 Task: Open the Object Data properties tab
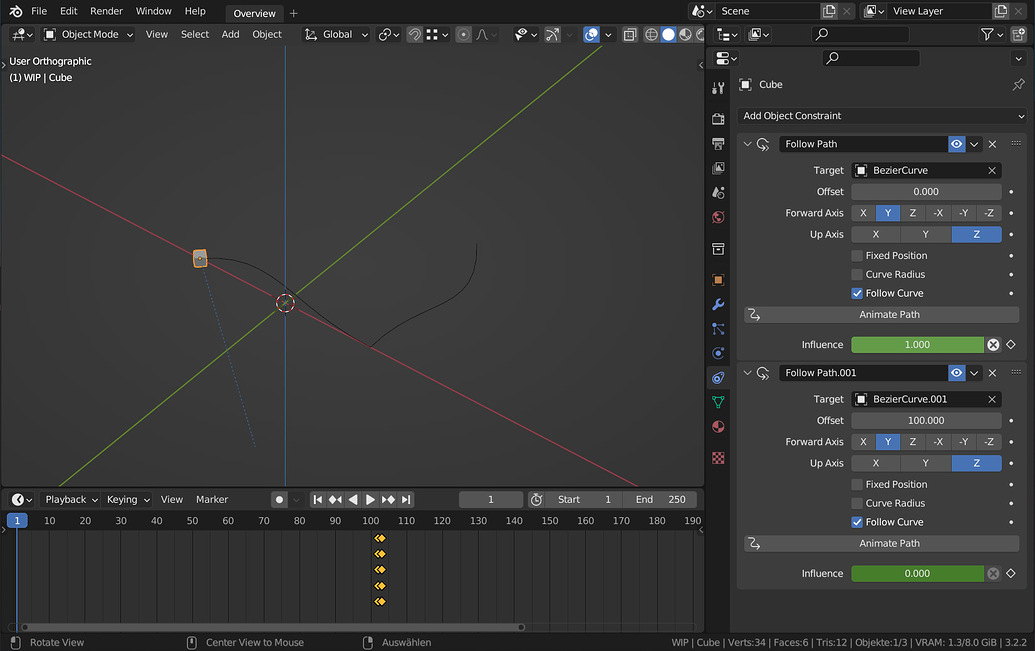coord(718,402)
